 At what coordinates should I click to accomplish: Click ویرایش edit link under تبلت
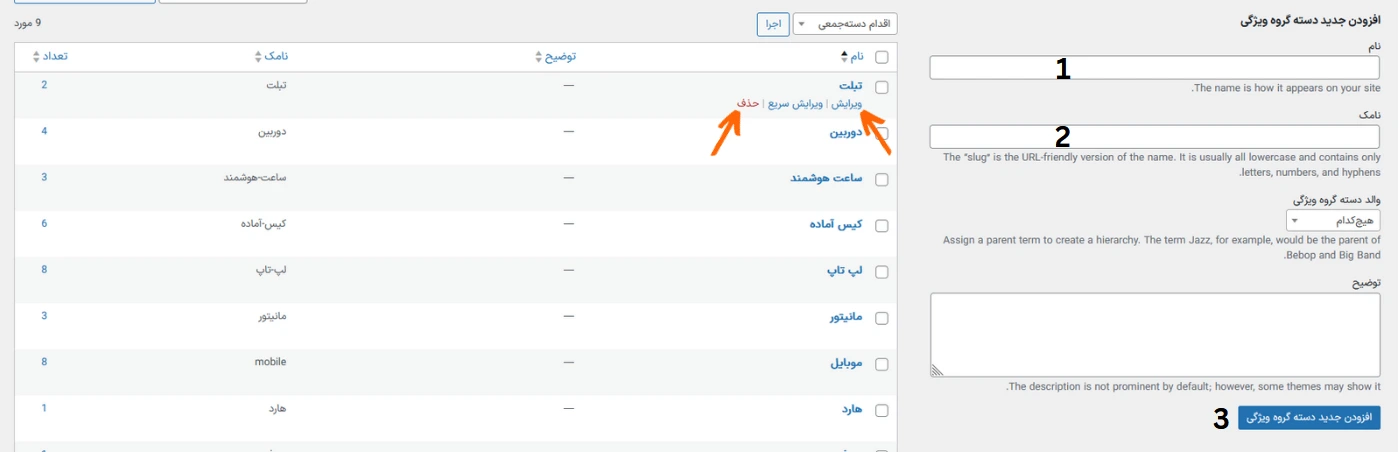(x=846, y=104)
